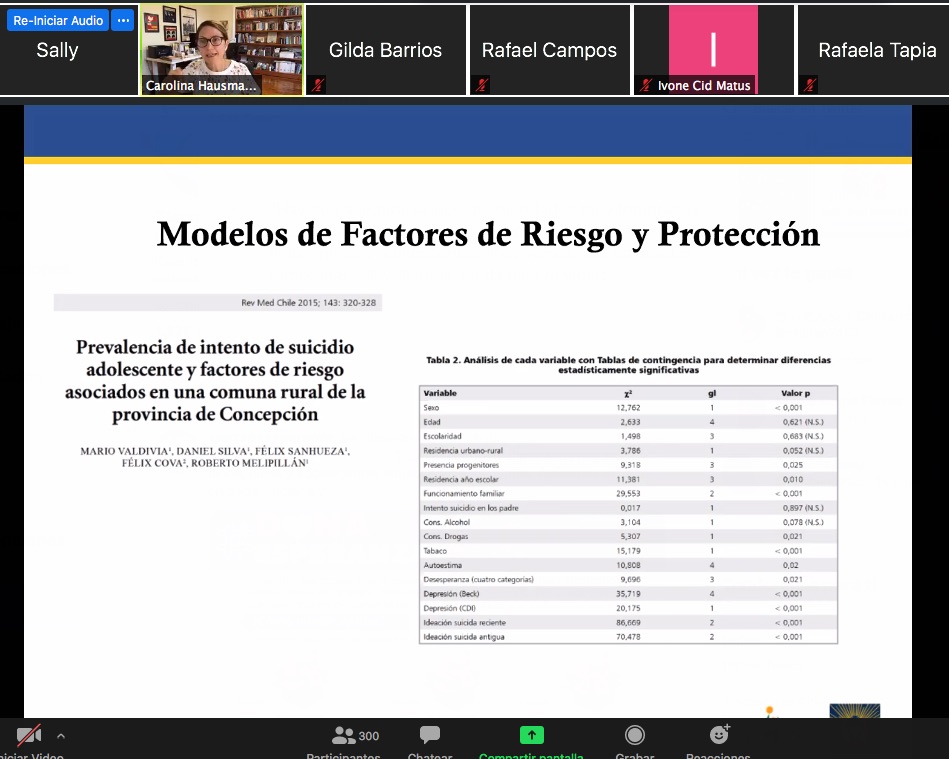Viewport: 949px width, 759px height.
Task: Click the participant count 300 label
Action: (x=368, y=736)
